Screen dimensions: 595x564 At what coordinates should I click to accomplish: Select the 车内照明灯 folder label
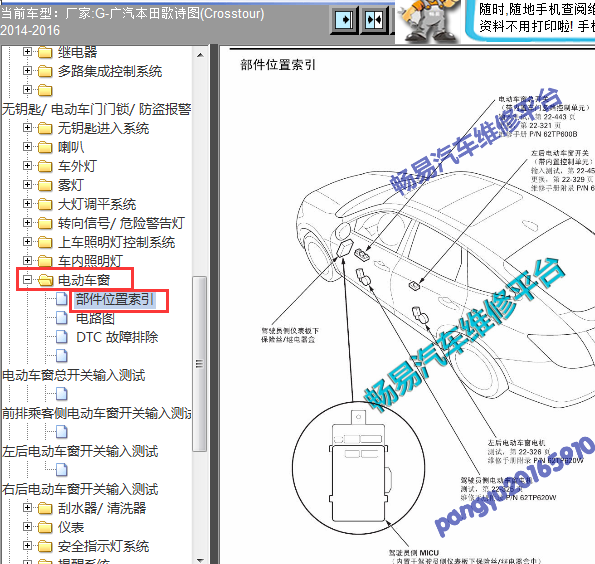click(x=90, y=261)
